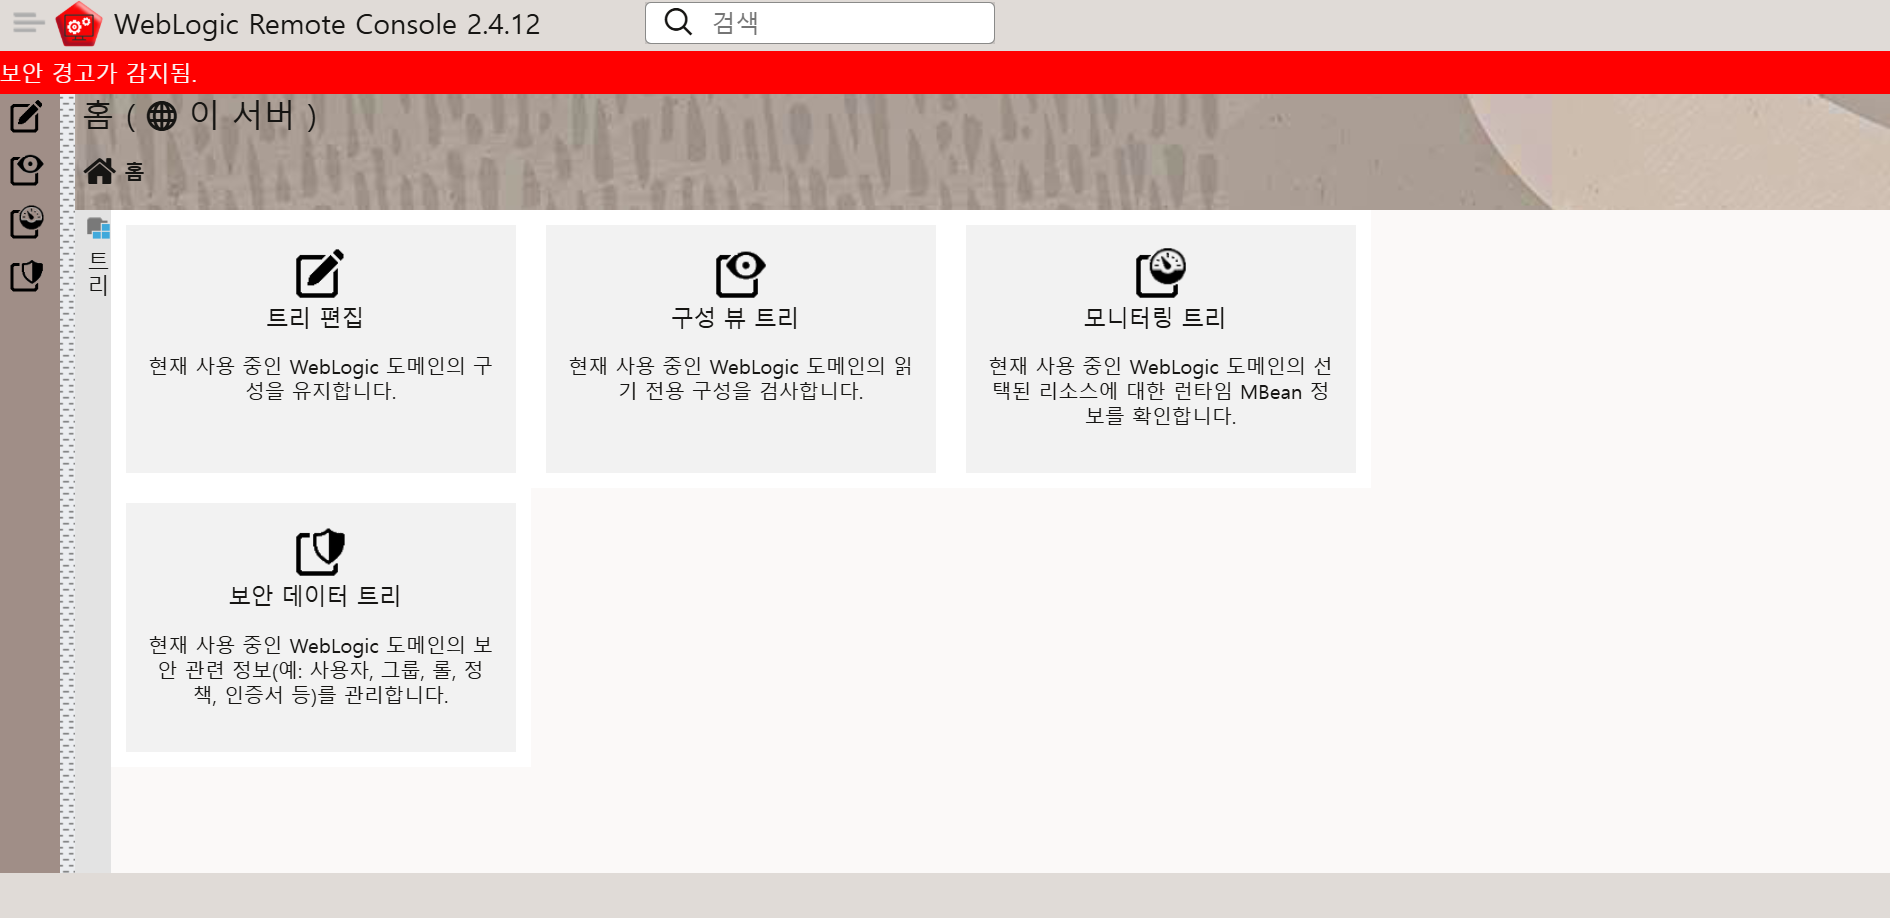The width and height of the screenshot is (1890, 918).
Task: Open the 트리 편집 card title
Action: [315, 318]
